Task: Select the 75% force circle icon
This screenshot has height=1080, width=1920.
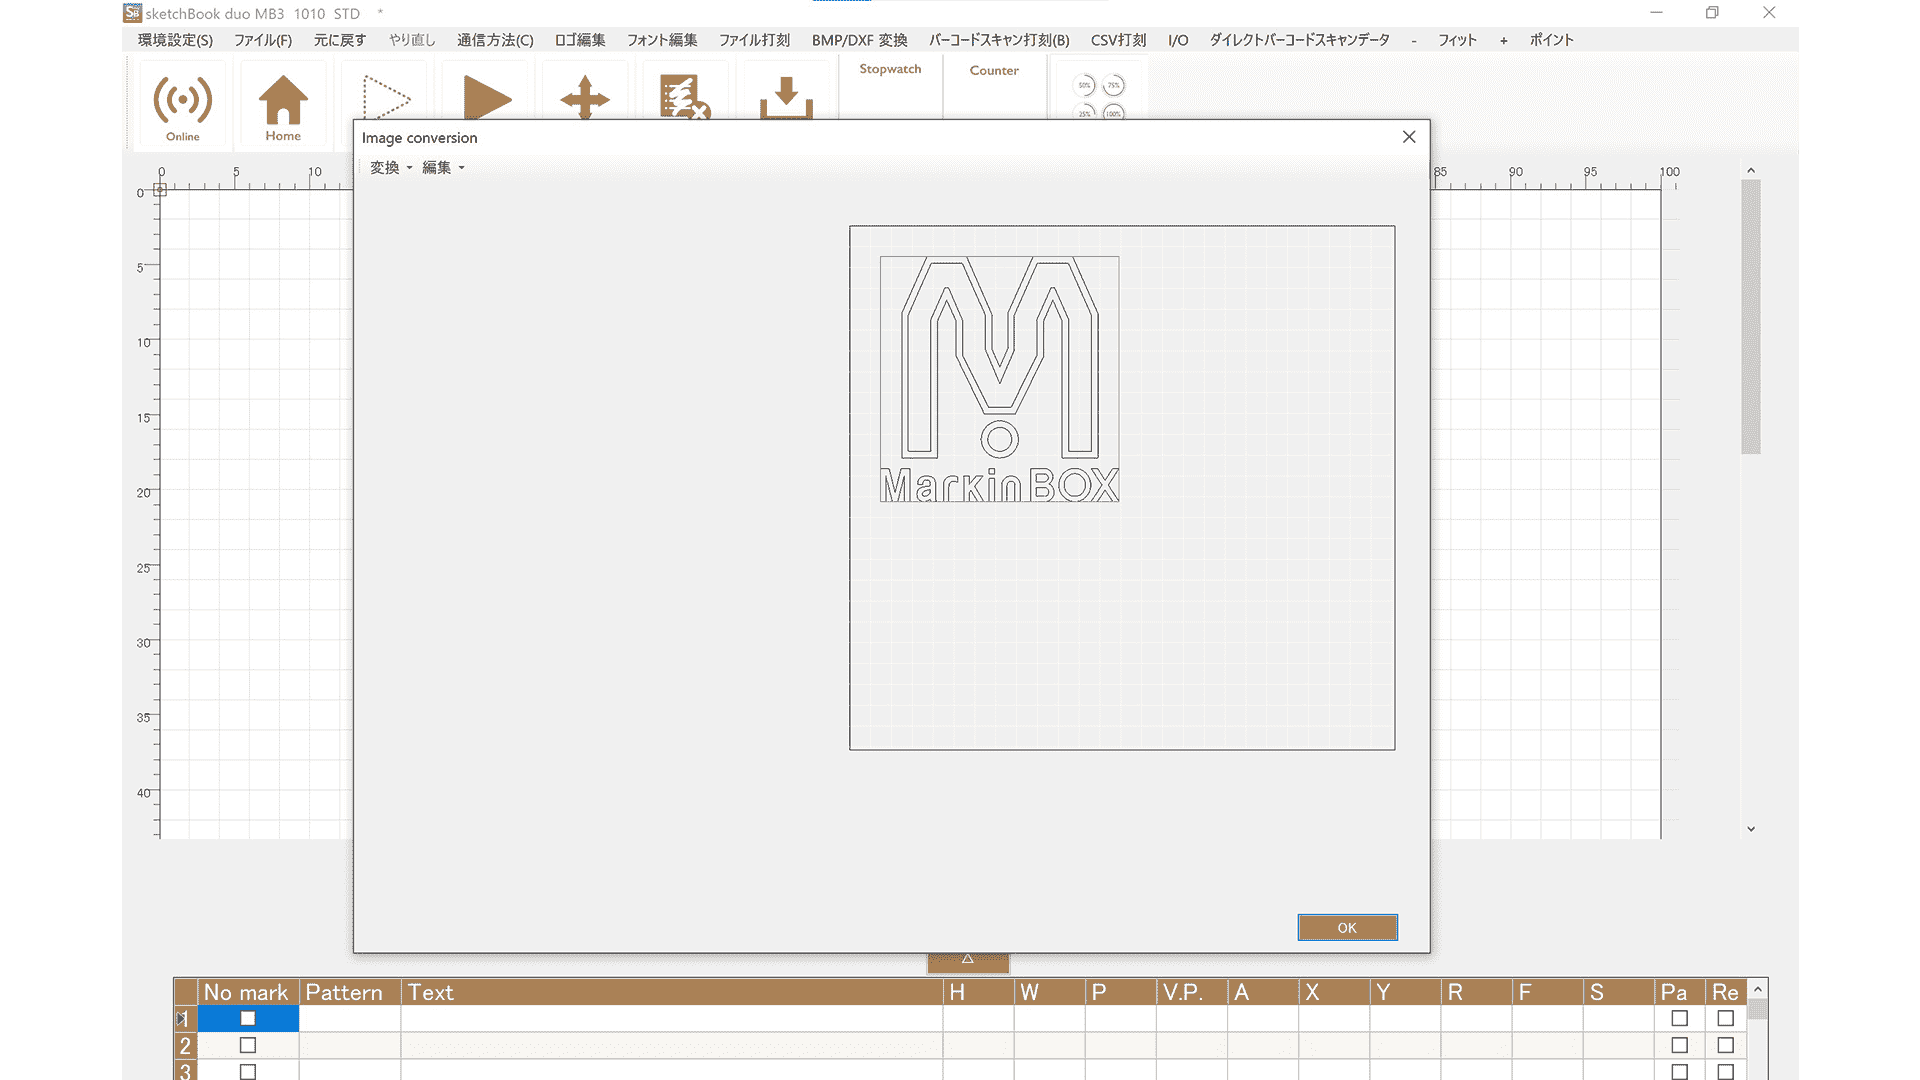Action: click(x=1113, y=85)
